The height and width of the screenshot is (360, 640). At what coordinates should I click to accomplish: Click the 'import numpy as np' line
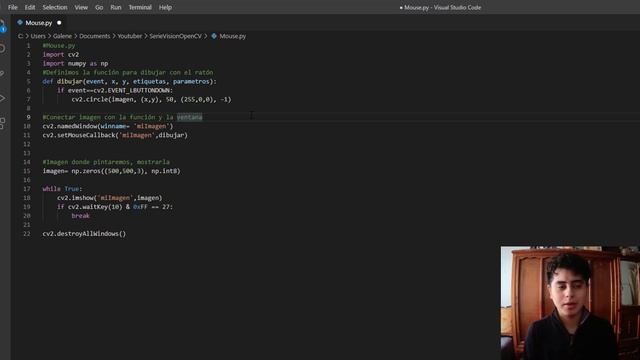click(76, 63)
